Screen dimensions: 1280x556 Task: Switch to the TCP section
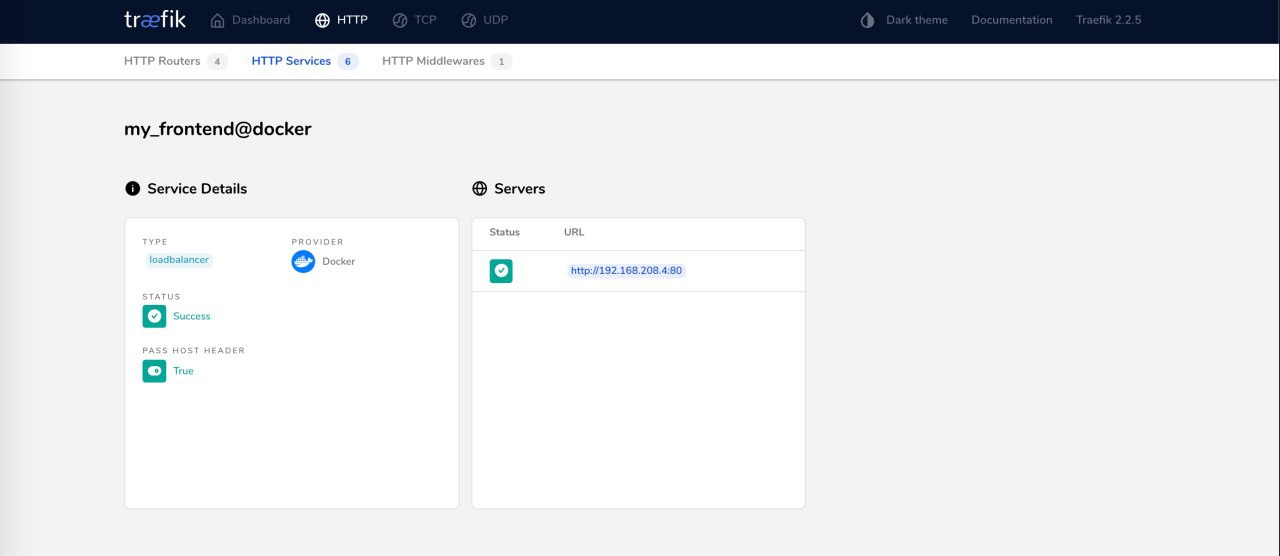[x=414, y=20]
